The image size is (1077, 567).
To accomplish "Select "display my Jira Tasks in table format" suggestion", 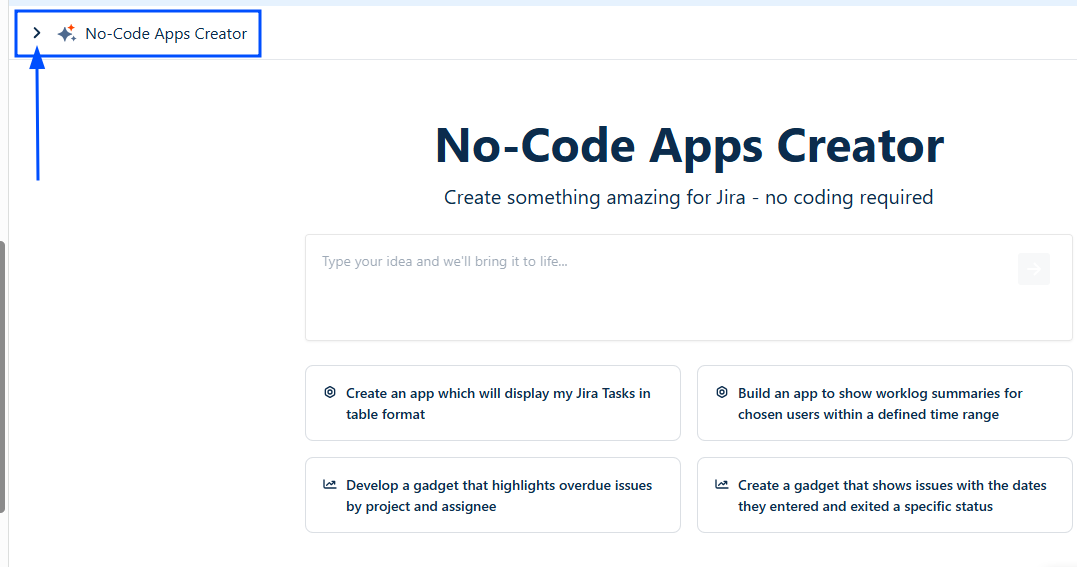I will [498, 403].
